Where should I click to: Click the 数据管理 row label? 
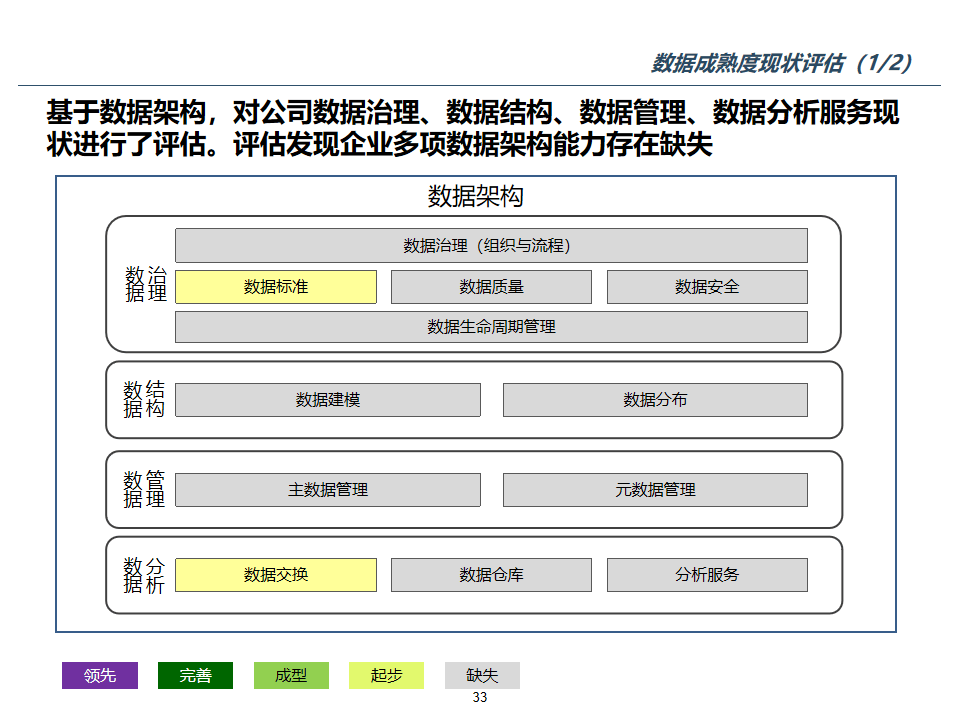pyautogui.click(x=144, y=489)
